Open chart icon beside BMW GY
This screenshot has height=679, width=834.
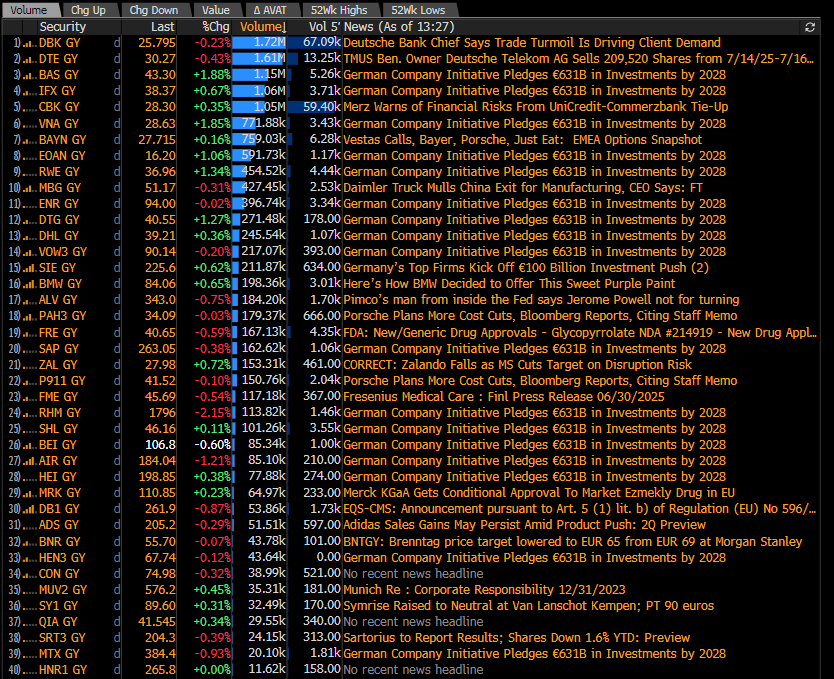click(x=29, y=284)
